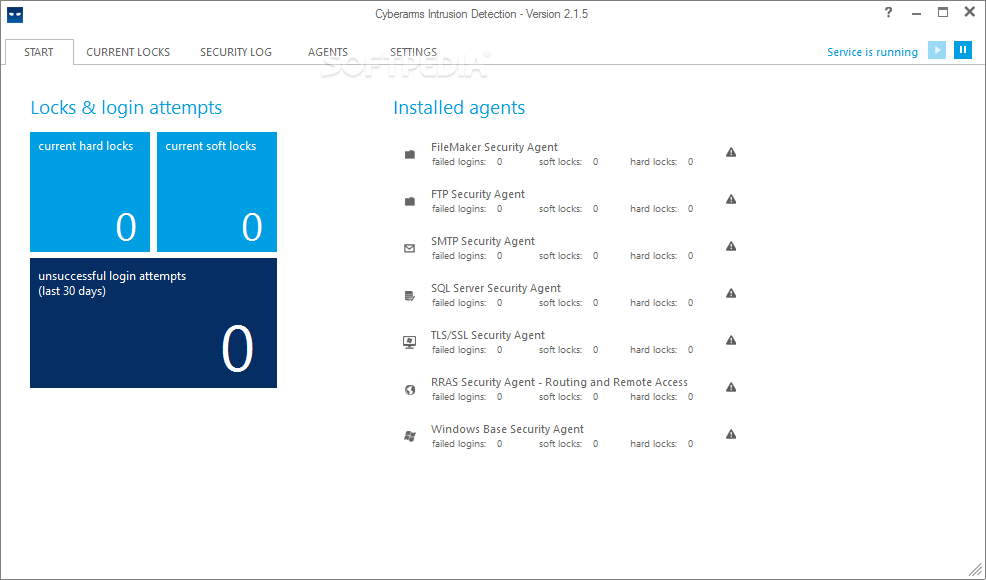This screenshot has width=986, height=580.
Task: Click the current hard locks tile
Action: 90,192
